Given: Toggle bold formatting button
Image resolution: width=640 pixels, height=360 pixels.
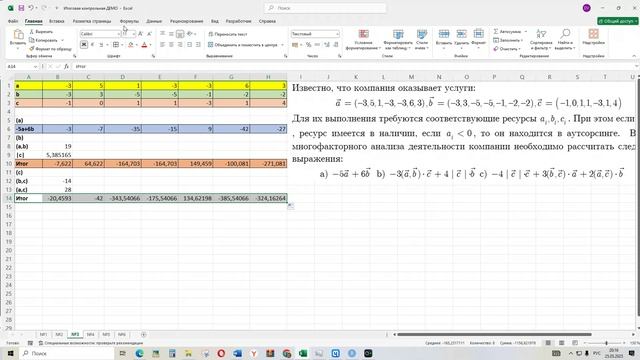Looking at the screenshot, I should coord(84,44).
